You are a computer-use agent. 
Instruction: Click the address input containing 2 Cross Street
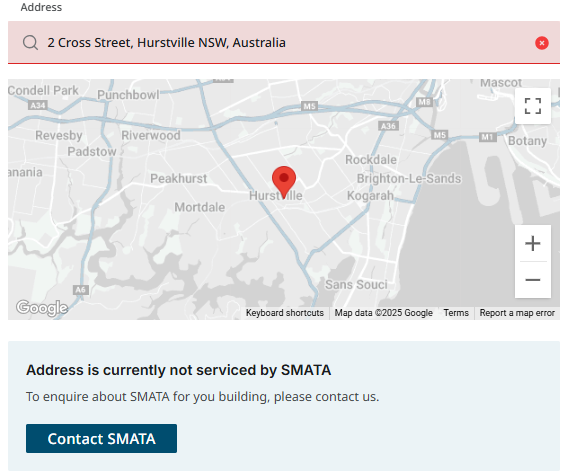pyautogui.click(x=284, y=42)
